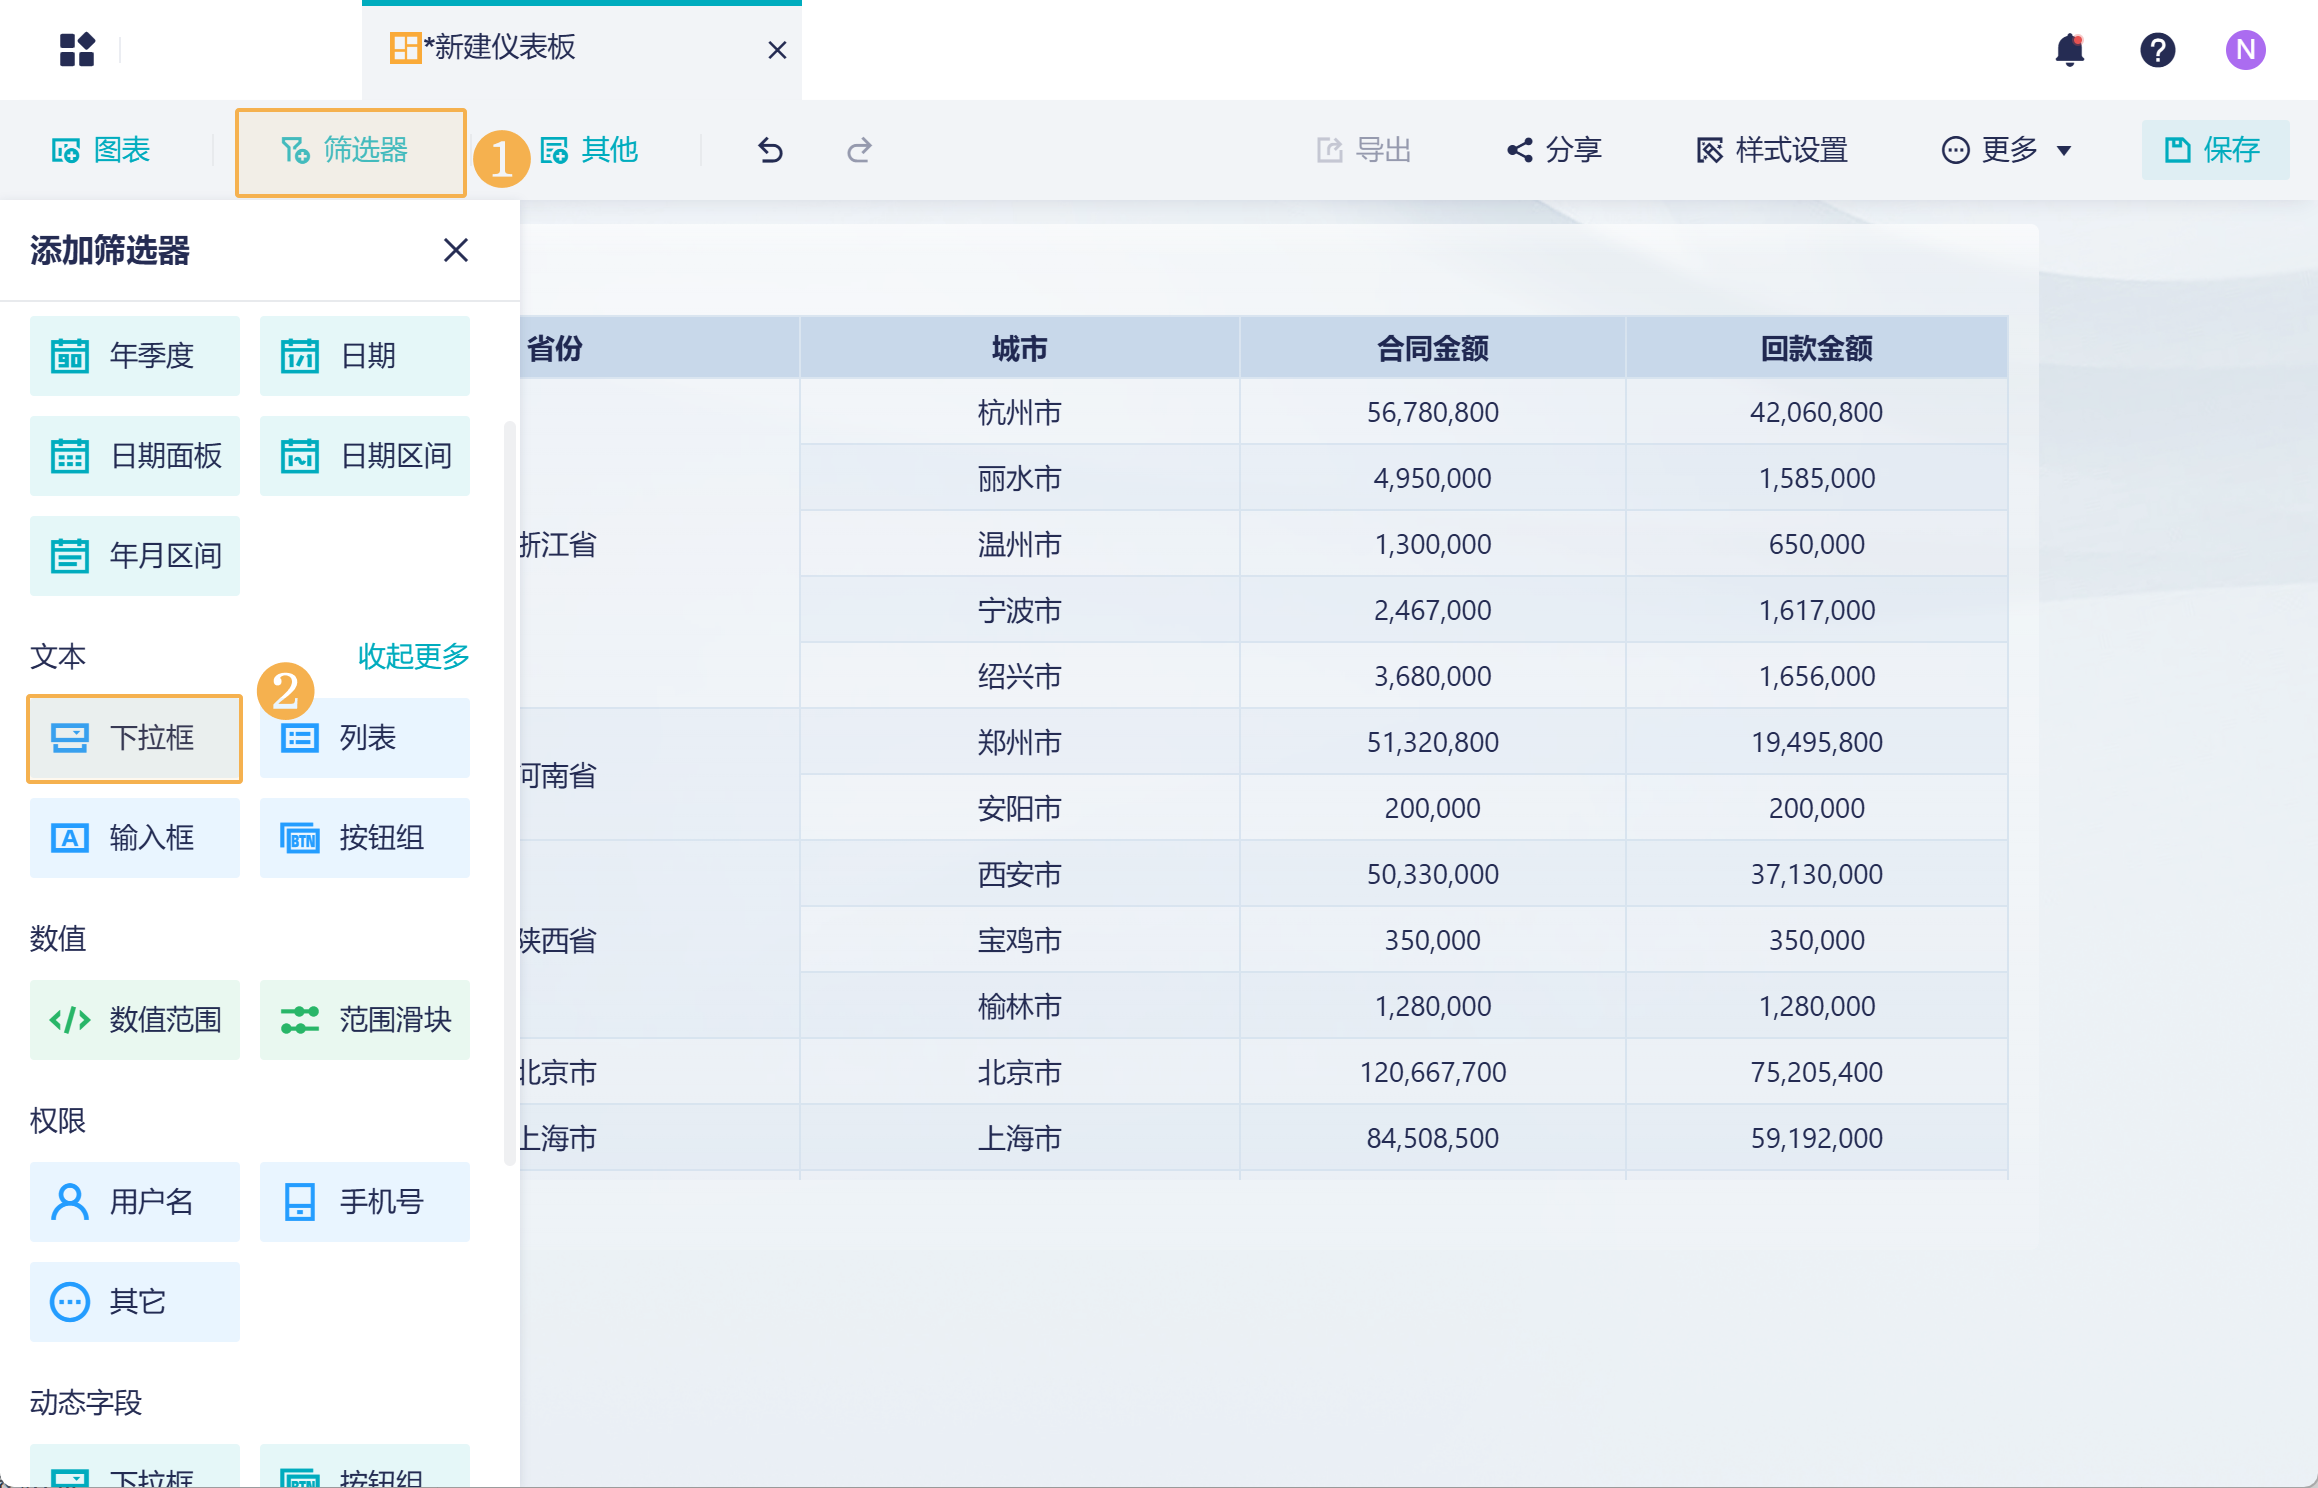The image size is (2318, 1488).
Task: Add the 其它 permission filter
Action: [135, 1302]
